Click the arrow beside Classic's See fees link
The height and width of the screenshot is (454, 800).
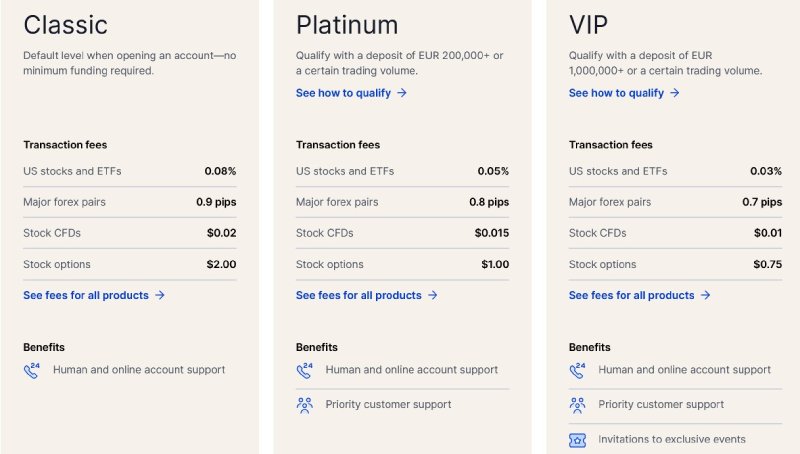tap(160, 296)
